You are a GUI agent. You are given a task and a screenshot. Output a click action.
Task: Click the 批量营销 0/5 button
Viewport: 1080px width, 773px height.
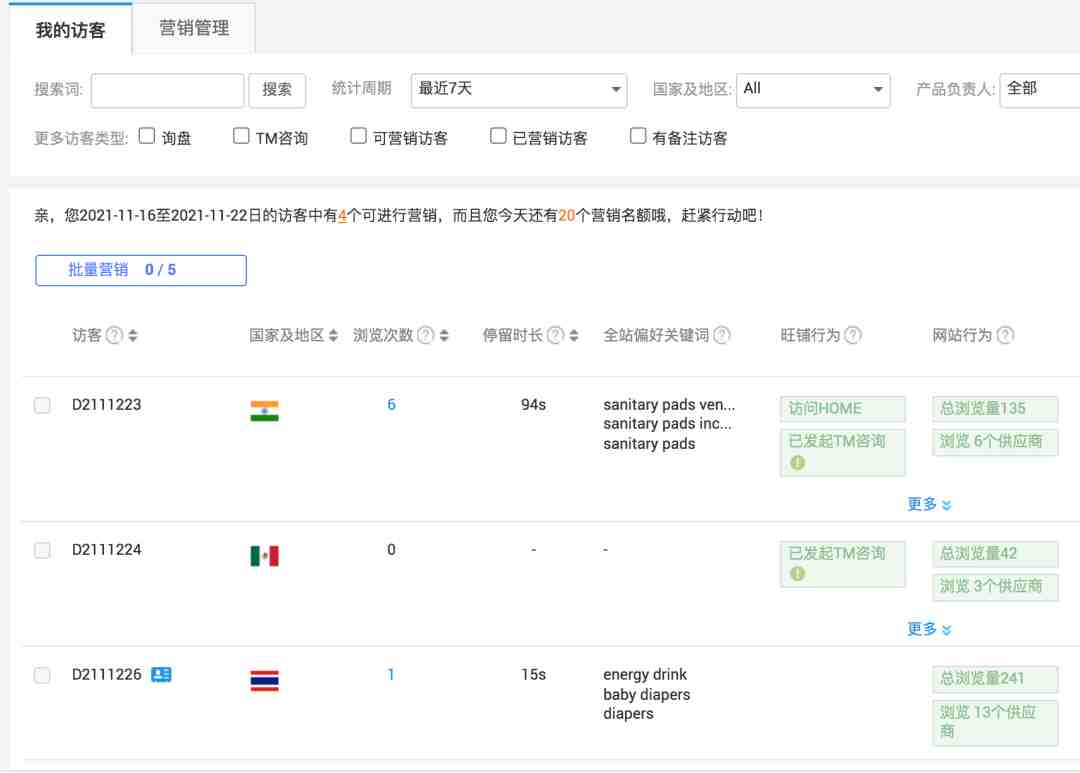click(141, 270)
